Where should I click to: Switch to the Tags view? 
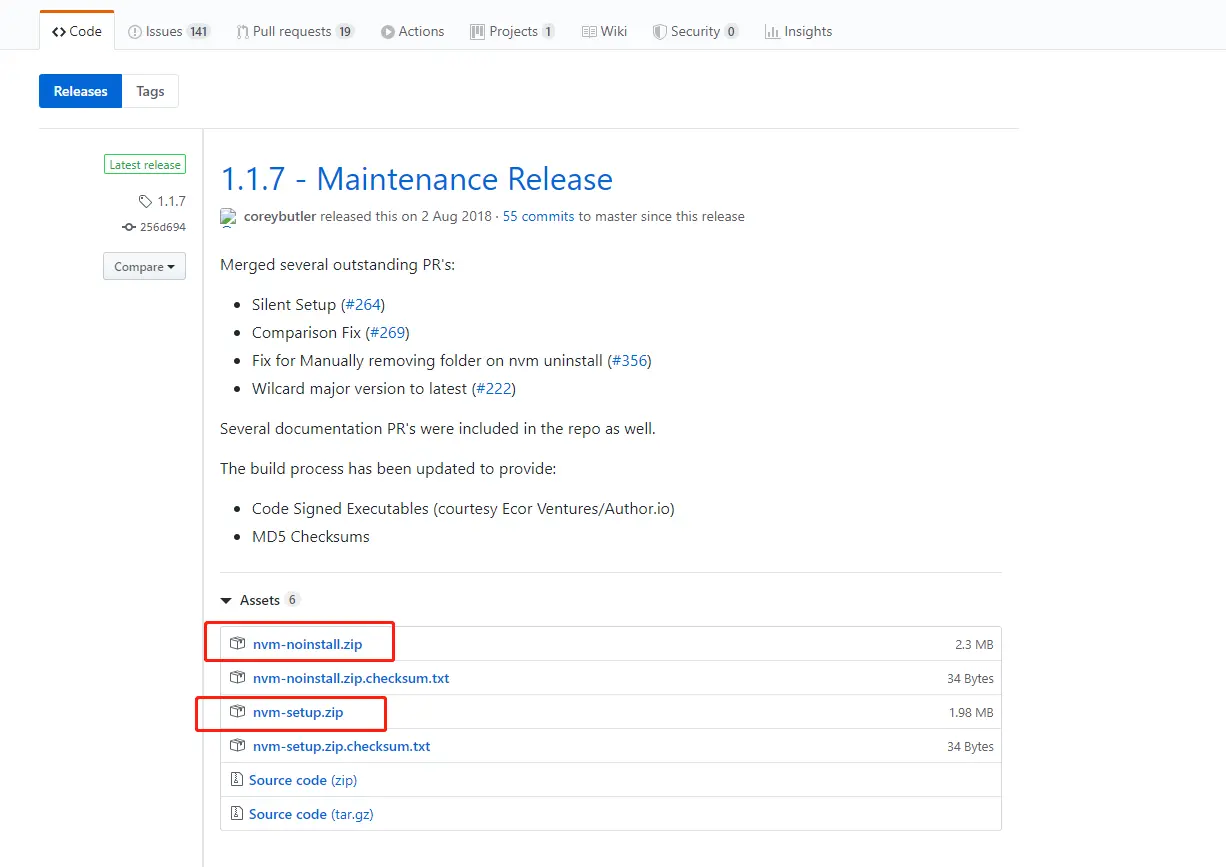click(x=150, y=91)
